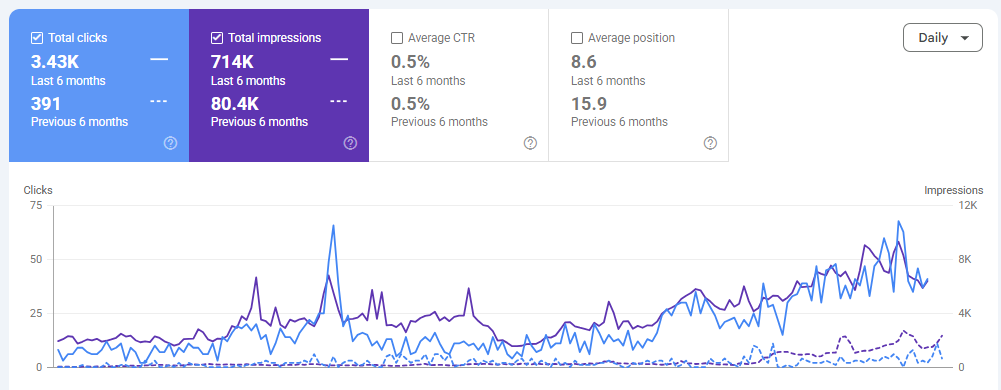The image size is (1001, 390).
Task: Click 'Previous 6 months' under Average position
Action: (619, 122)
